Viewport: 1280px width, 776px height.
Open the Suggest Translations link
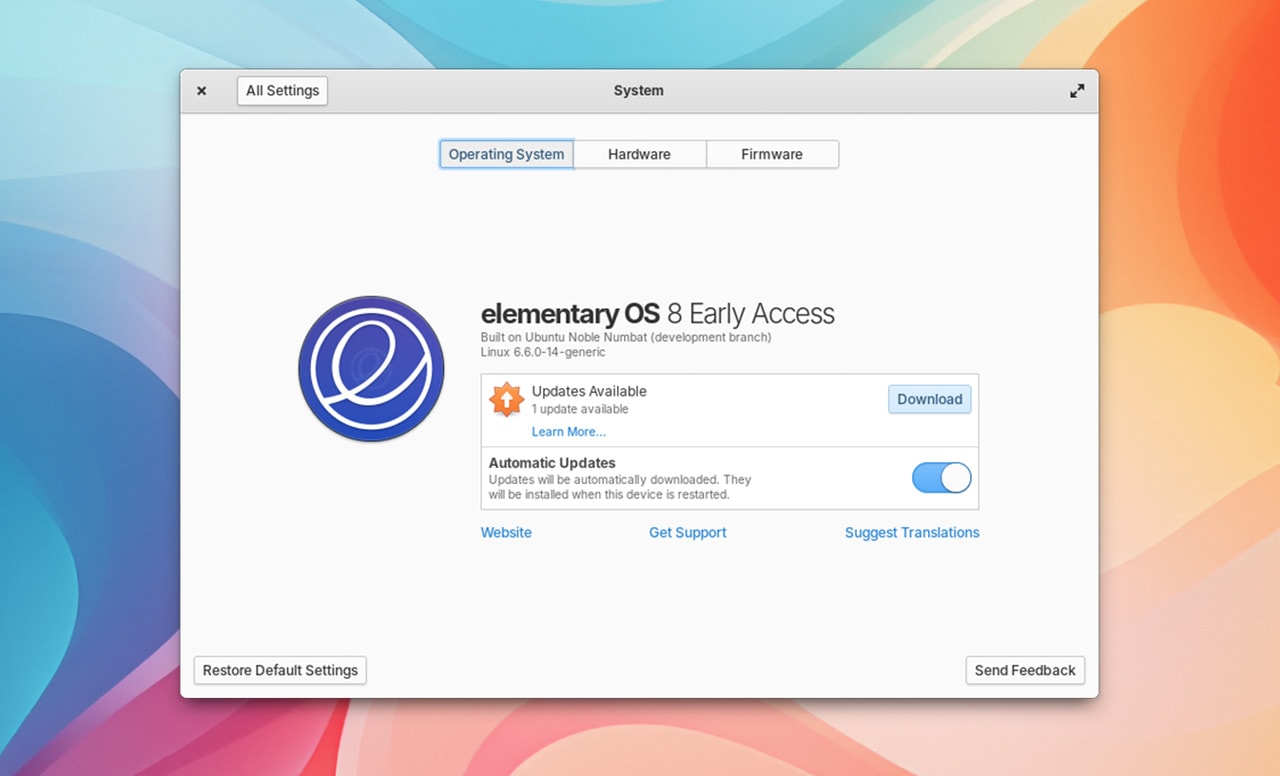pos(912,533)
